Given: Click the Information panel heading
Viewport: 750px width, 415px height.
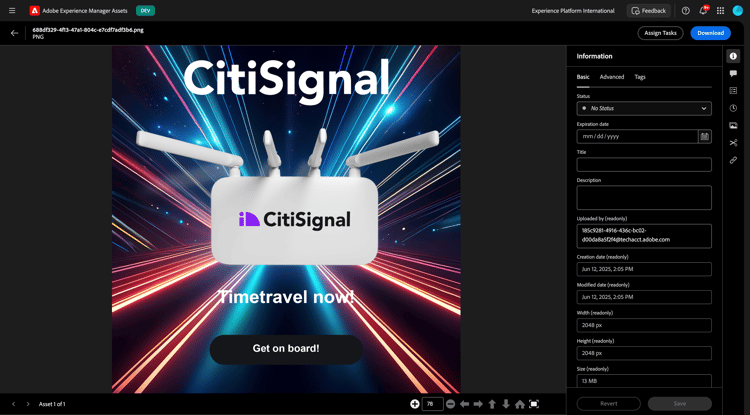Looking at the screenshot, I should [594, 56].
